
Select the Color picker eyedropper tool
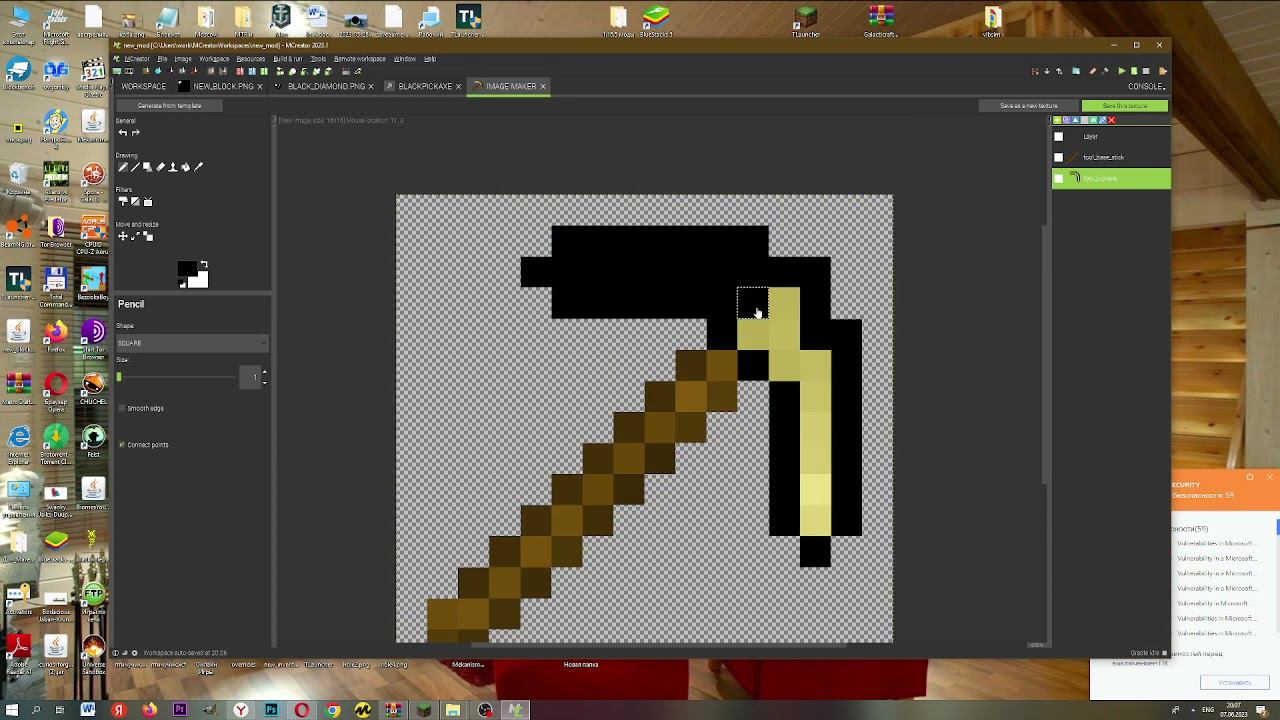pyautogui.click(x=198, y=167)
